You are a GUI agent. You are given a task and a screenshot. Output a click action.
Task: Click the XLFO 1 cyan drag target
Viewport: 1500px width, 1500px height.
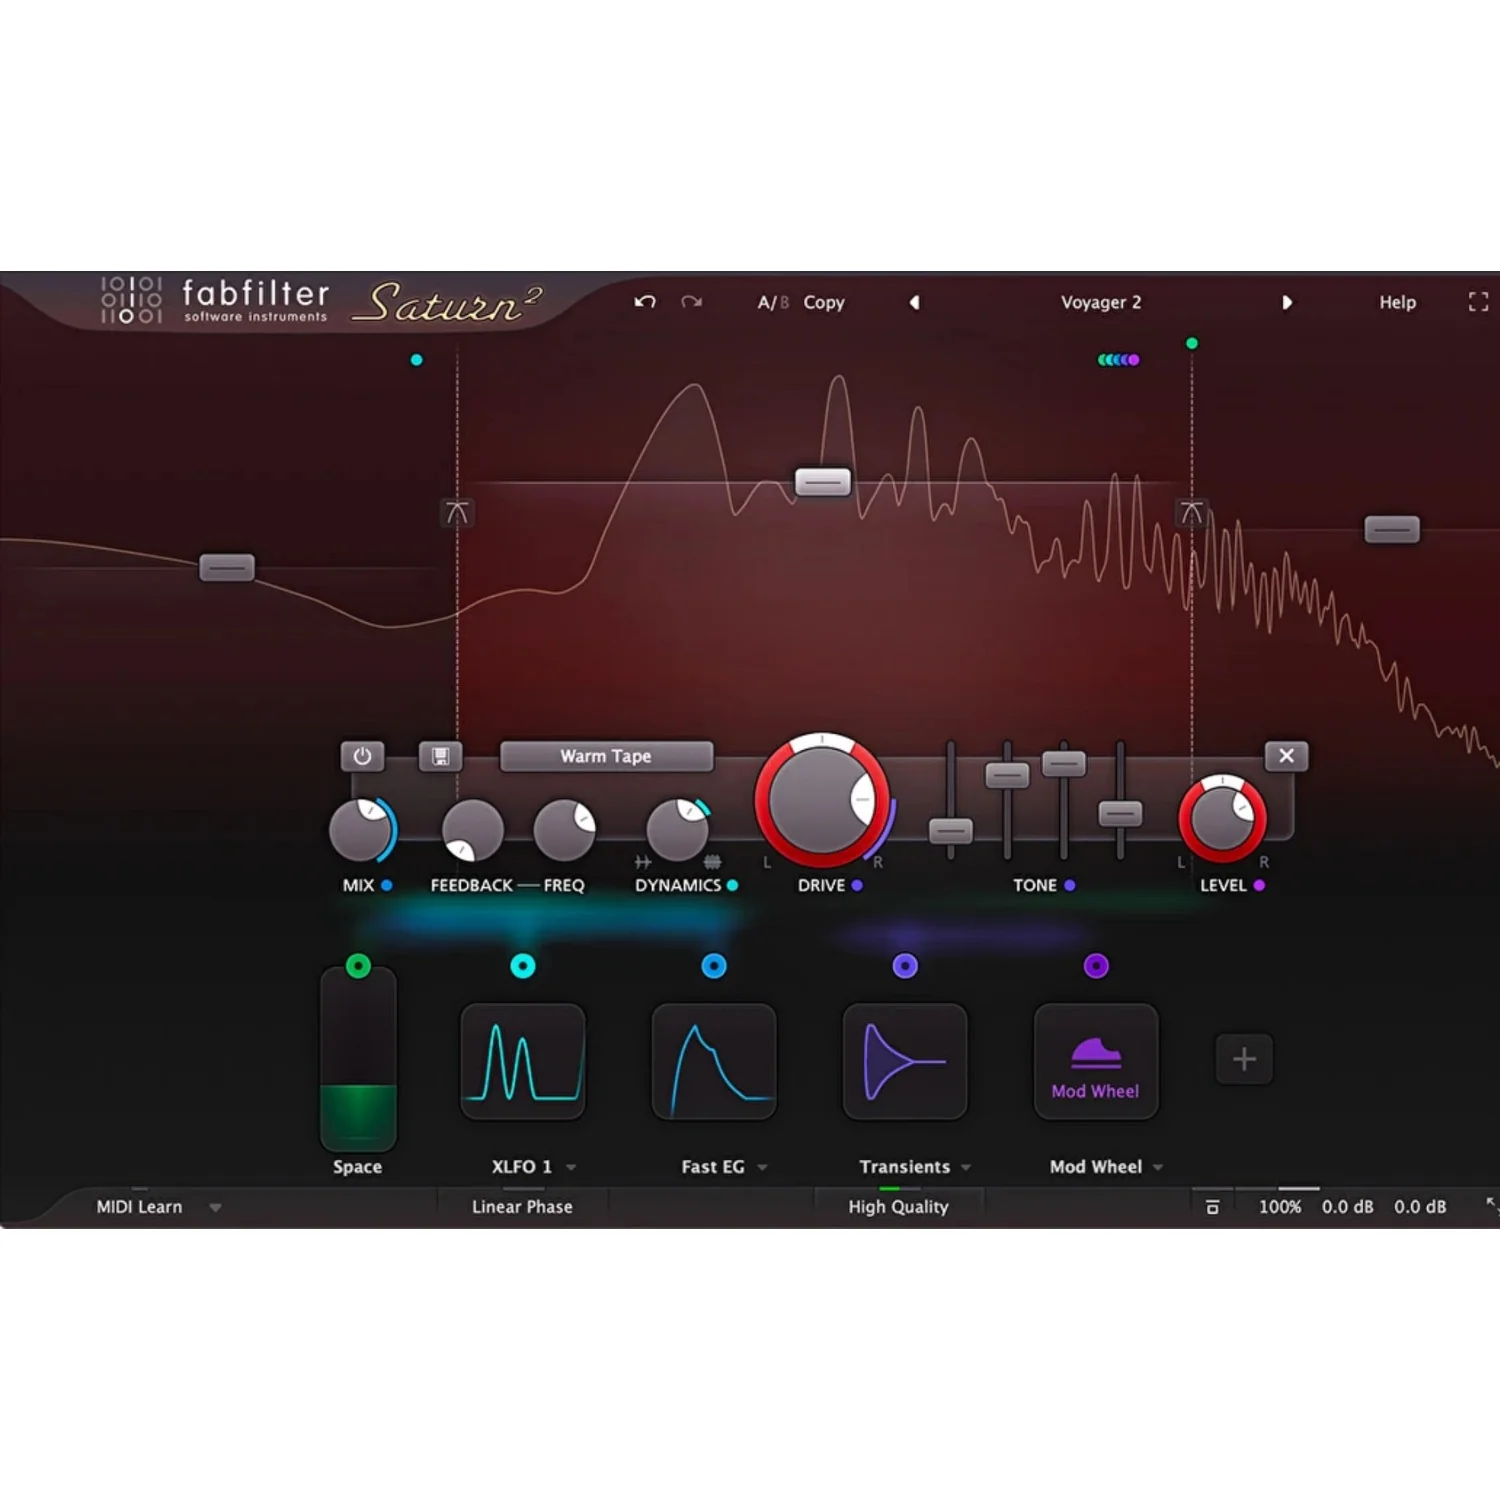(x=523, y=966)
